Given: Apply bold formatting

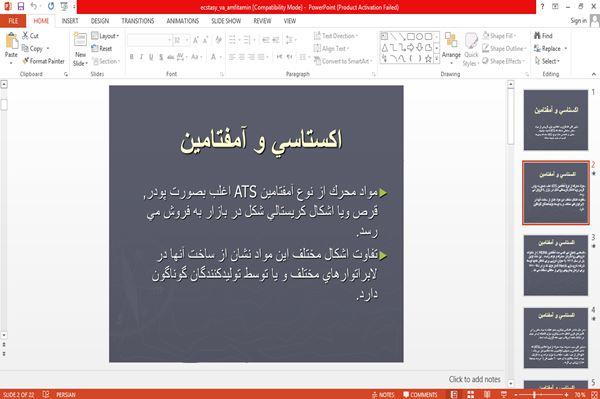Looking at the screenshot, I should pos(132,57).
